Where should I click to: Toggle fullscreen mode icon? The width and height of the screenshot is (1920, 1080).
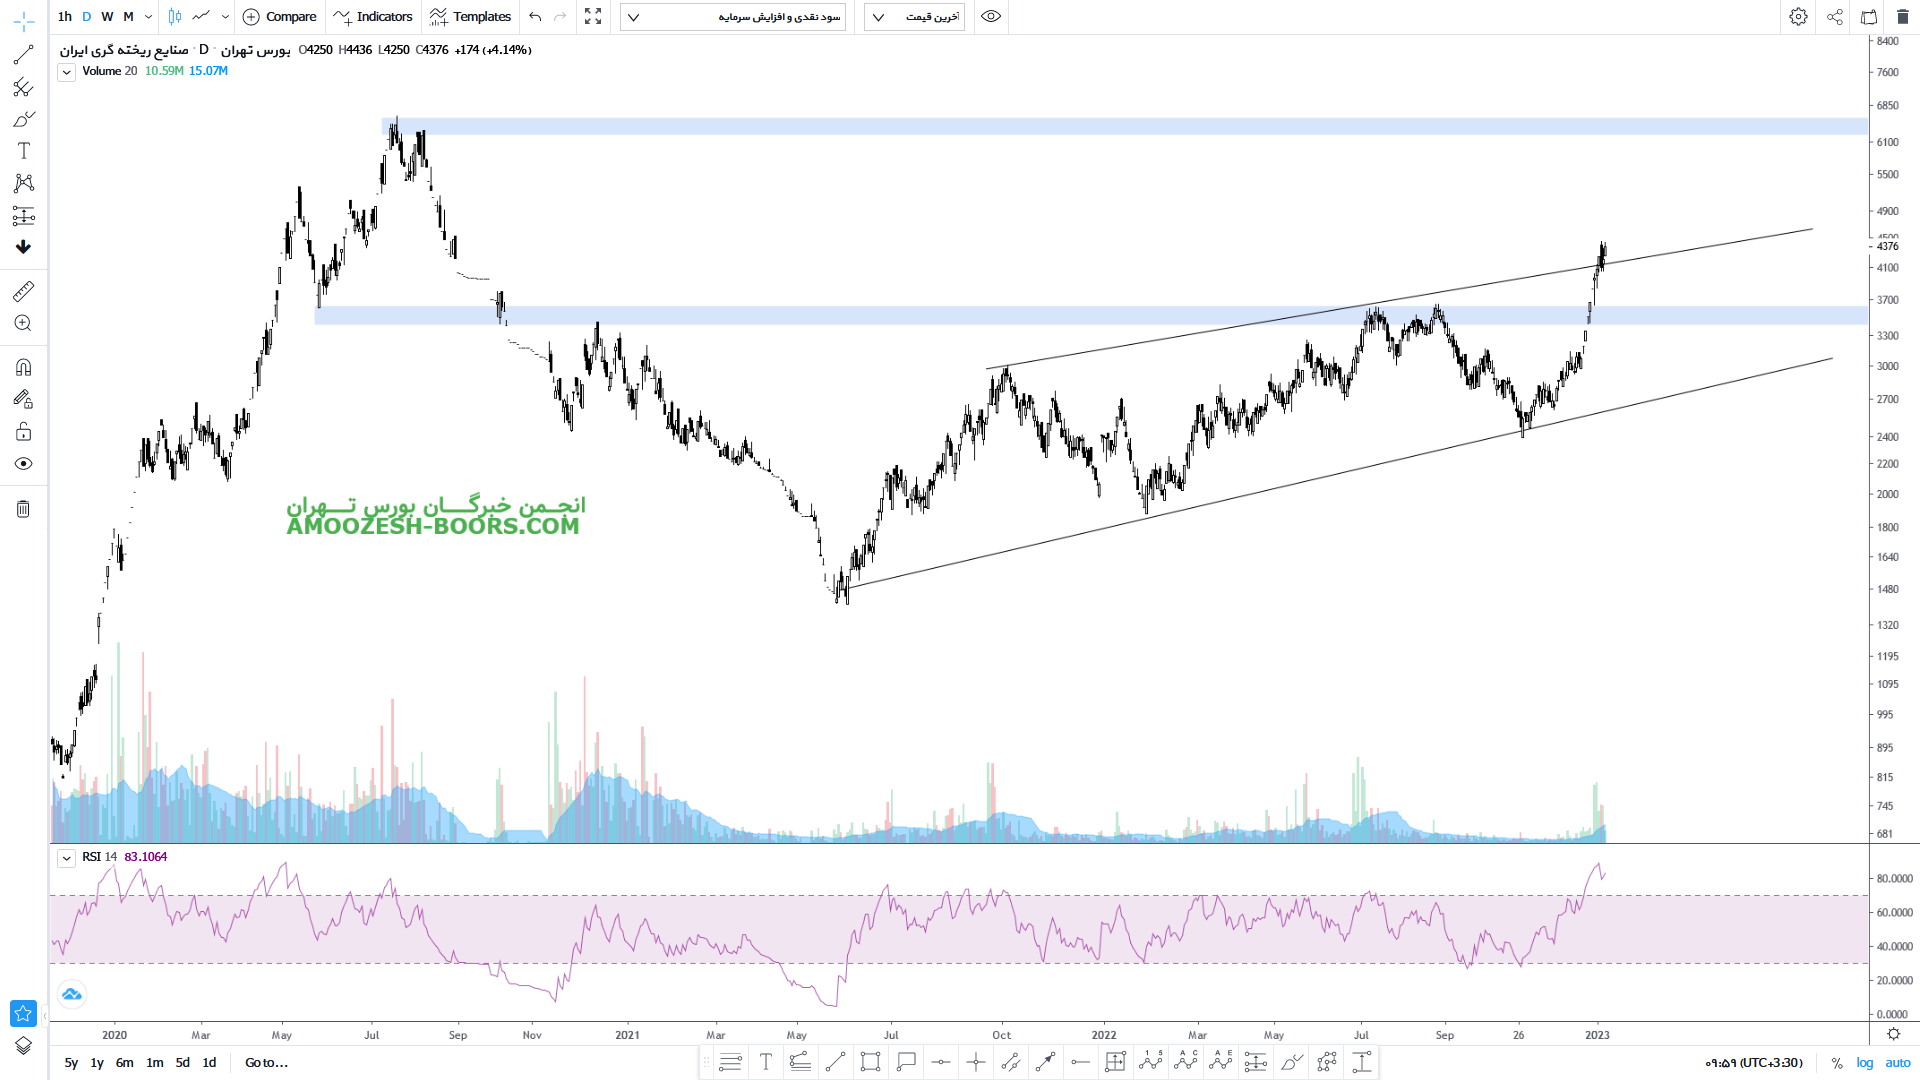click(593, 17)
